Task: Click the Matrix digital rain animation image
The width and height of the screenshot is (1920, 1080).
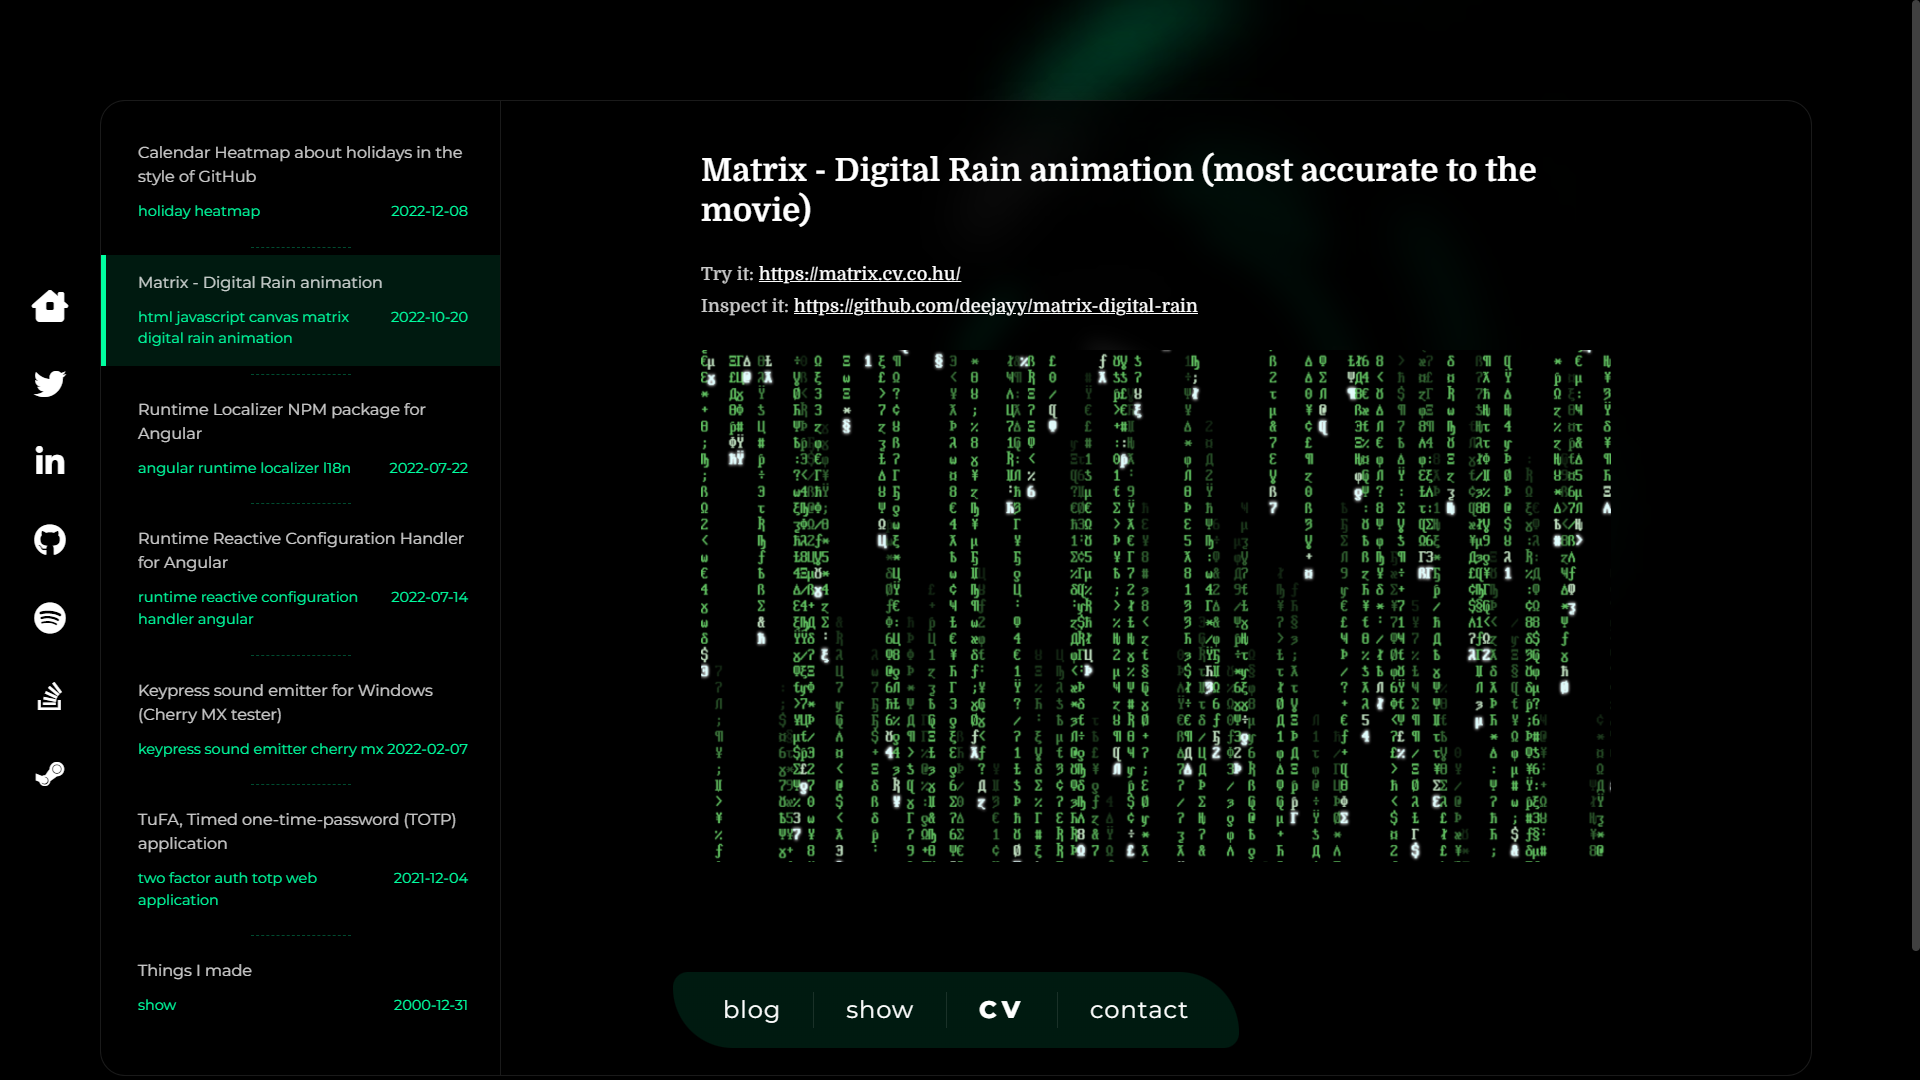Action: click(1155, 605)
